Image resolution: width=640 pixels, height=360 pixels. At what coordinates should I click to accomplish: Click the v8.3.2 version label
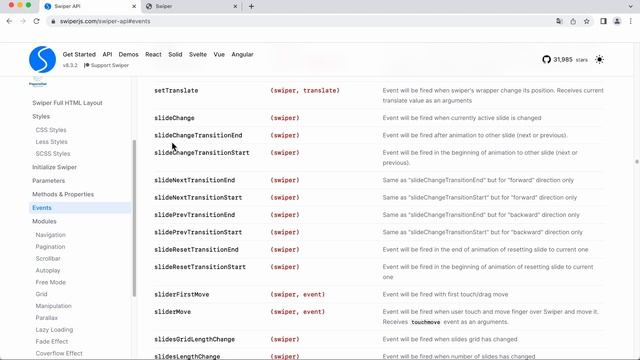point(70,65)
